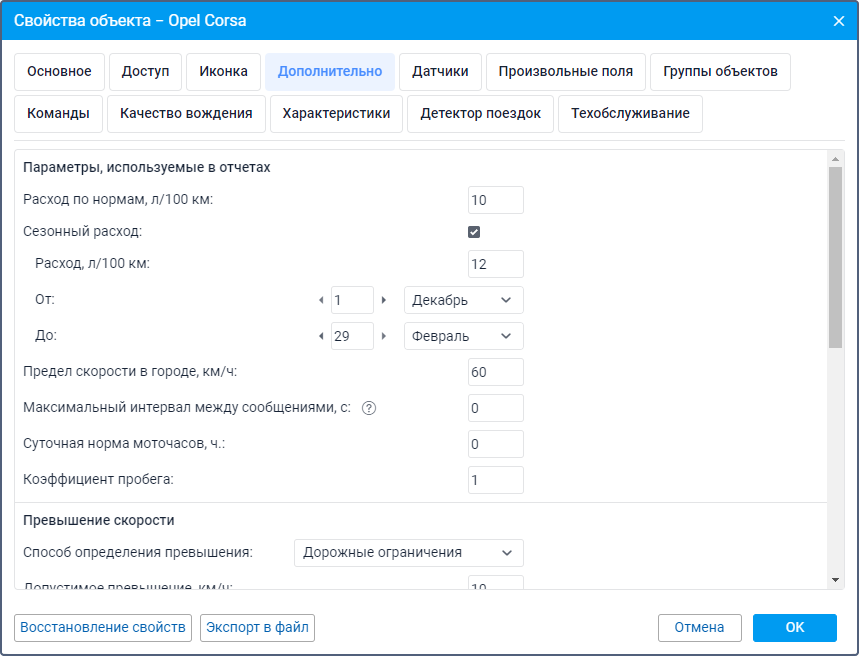This screenshot has width=859, height=656.
Task: Click the vertical scrollbar thumb
Action: (x=835, y=258)
